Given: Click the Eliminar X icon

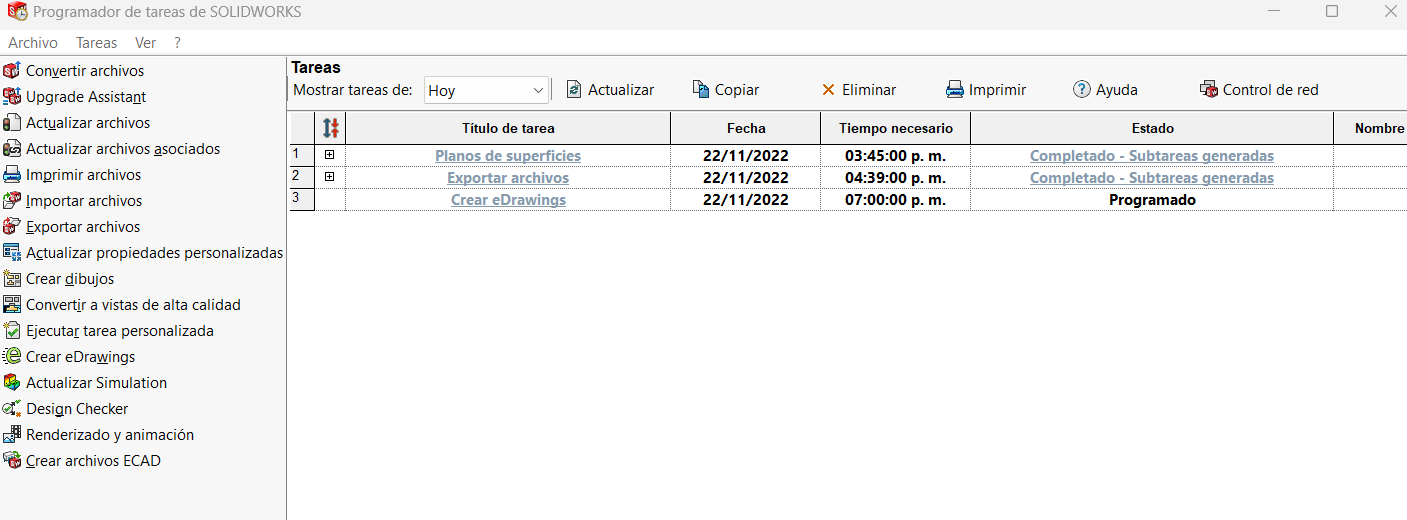Looking at the screenshot, I should (x=828, y=90).
